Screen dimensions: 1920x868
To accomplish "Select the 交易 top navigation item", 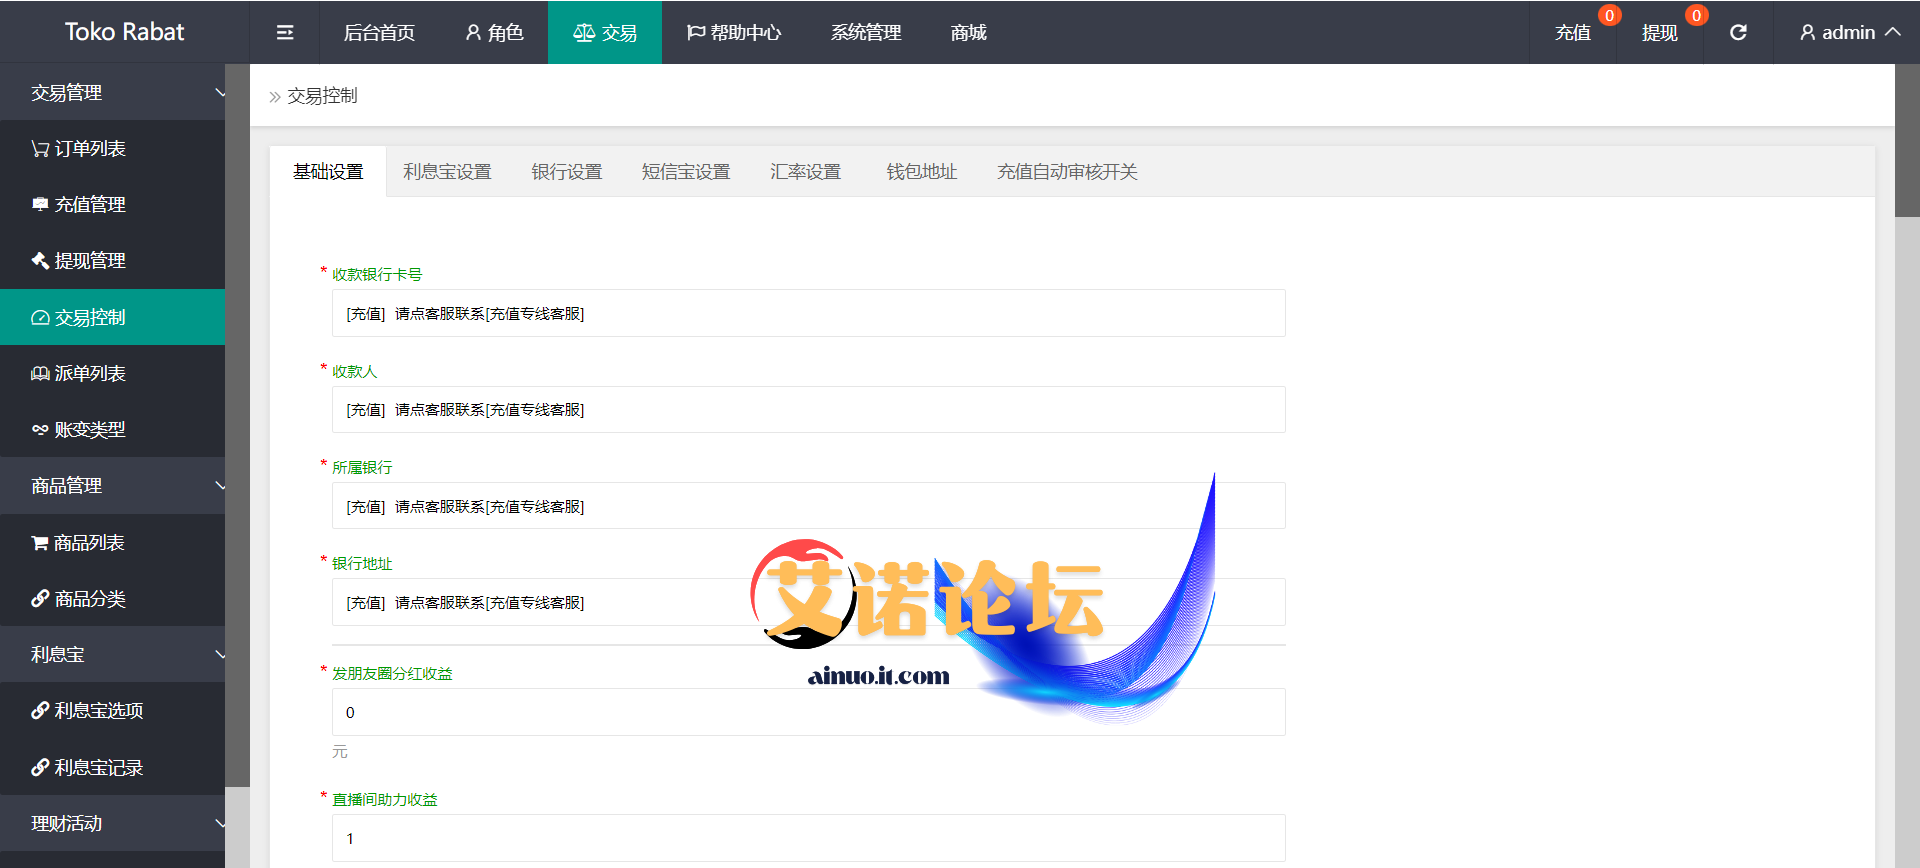I will 605,33.
